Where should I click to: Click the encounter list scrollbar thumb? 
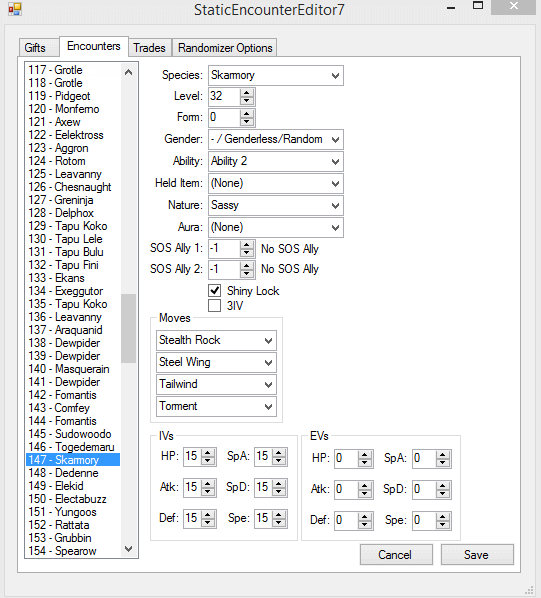click(x=128, y=328)
